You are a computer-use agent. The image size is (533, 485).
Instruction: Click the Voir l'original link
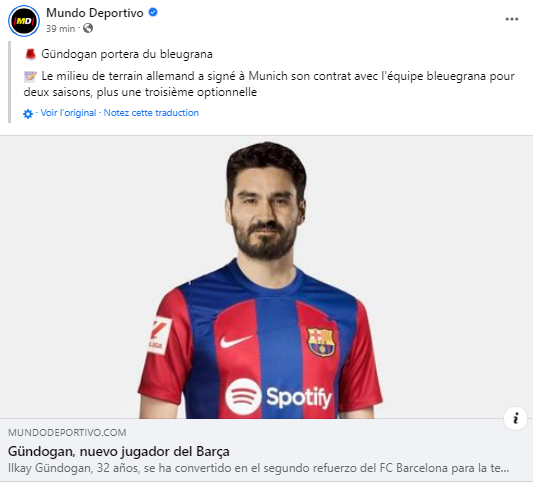click(68, 113)
